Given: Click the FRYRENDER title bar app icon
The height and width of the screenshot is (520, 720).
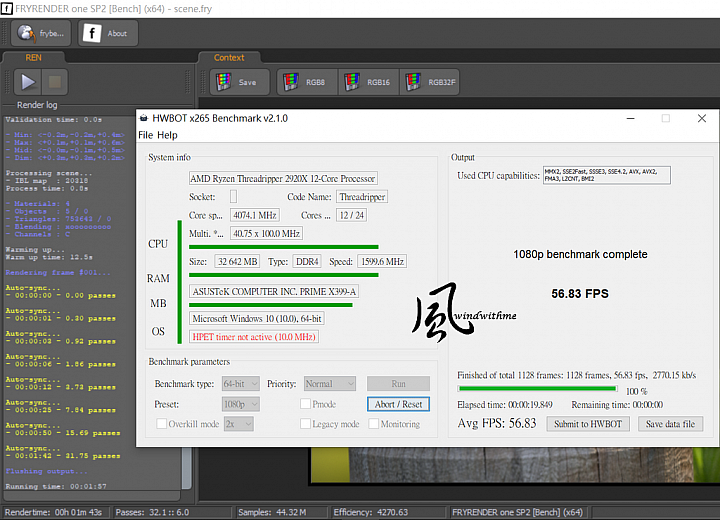Looking at the screenshot, I should (x=7, y=8).
